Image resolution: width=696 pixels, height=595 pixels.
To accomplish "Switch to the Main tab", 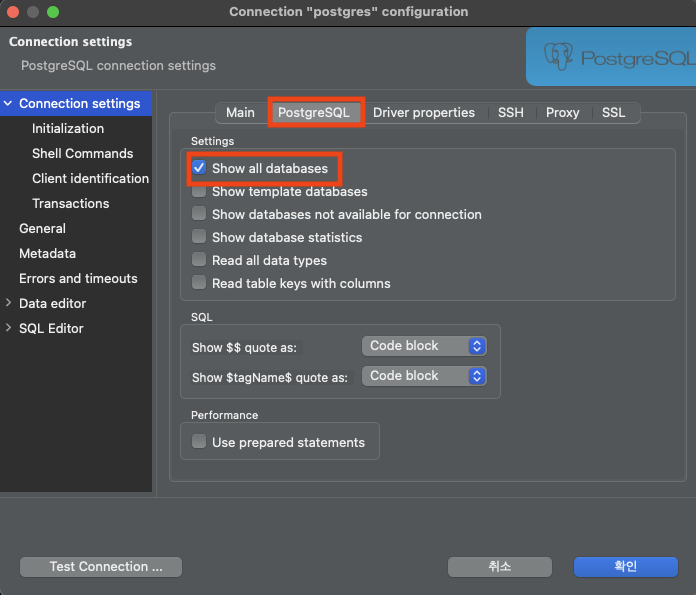I will (x=240, y=113).
